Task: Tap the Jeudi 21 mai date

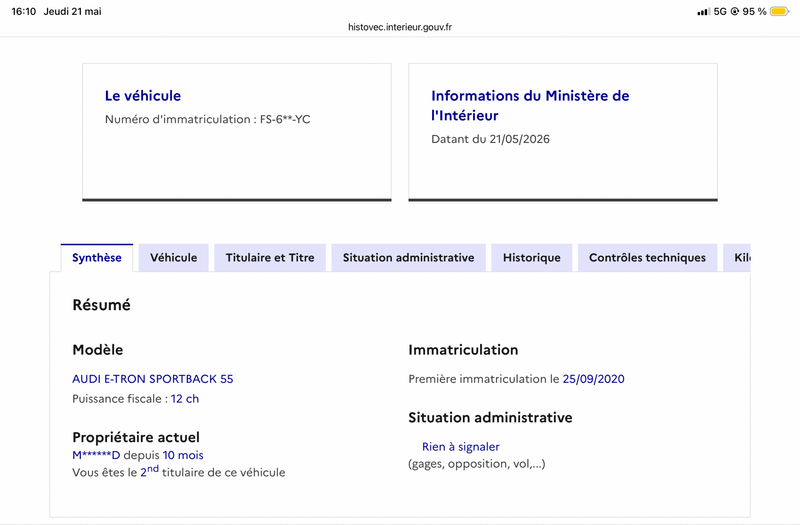Action: (72, 11)
